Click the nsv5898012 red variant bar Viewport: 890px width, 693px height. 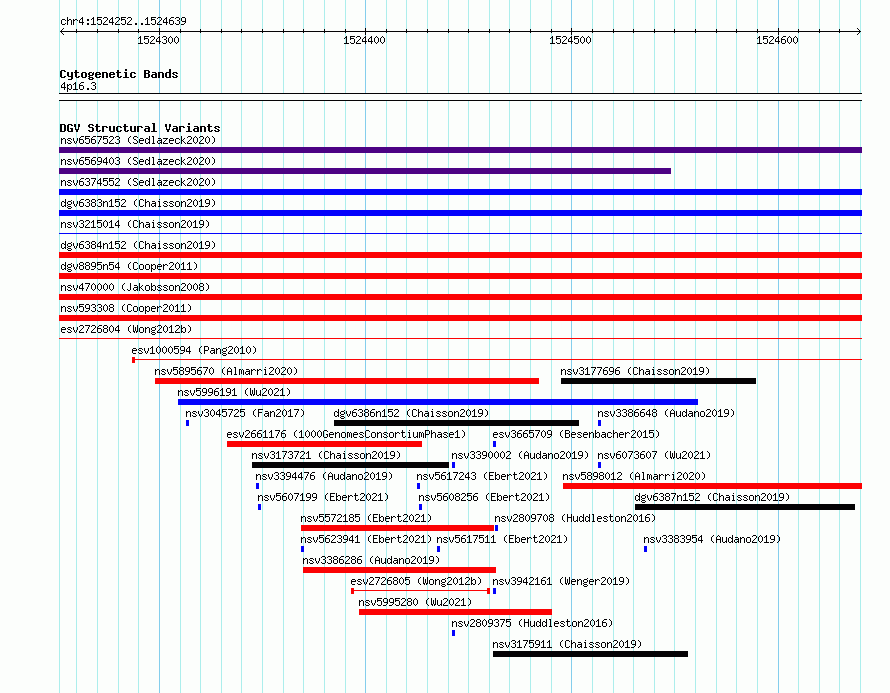click(712, 486)
